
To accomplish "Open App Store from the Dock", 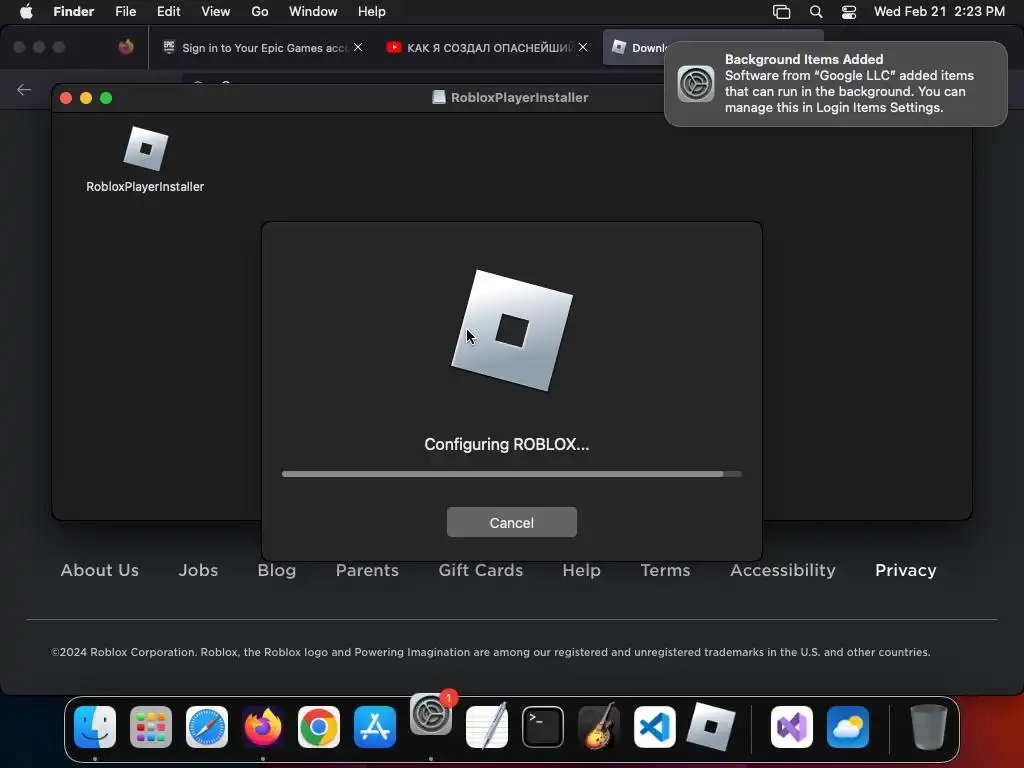I will pos(375,727).
